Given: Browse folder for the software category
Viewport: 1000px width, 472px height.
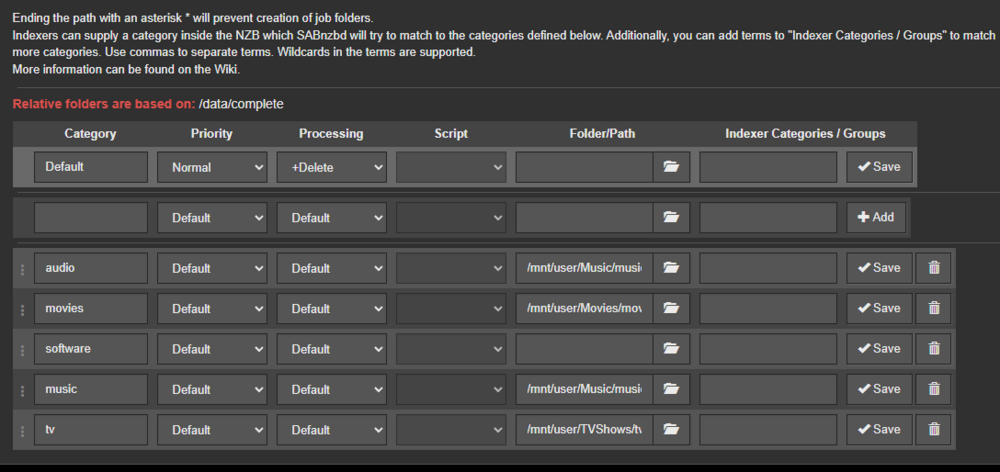Looking at the screenshot, I should pyautogui.click(x=671, y=349).
